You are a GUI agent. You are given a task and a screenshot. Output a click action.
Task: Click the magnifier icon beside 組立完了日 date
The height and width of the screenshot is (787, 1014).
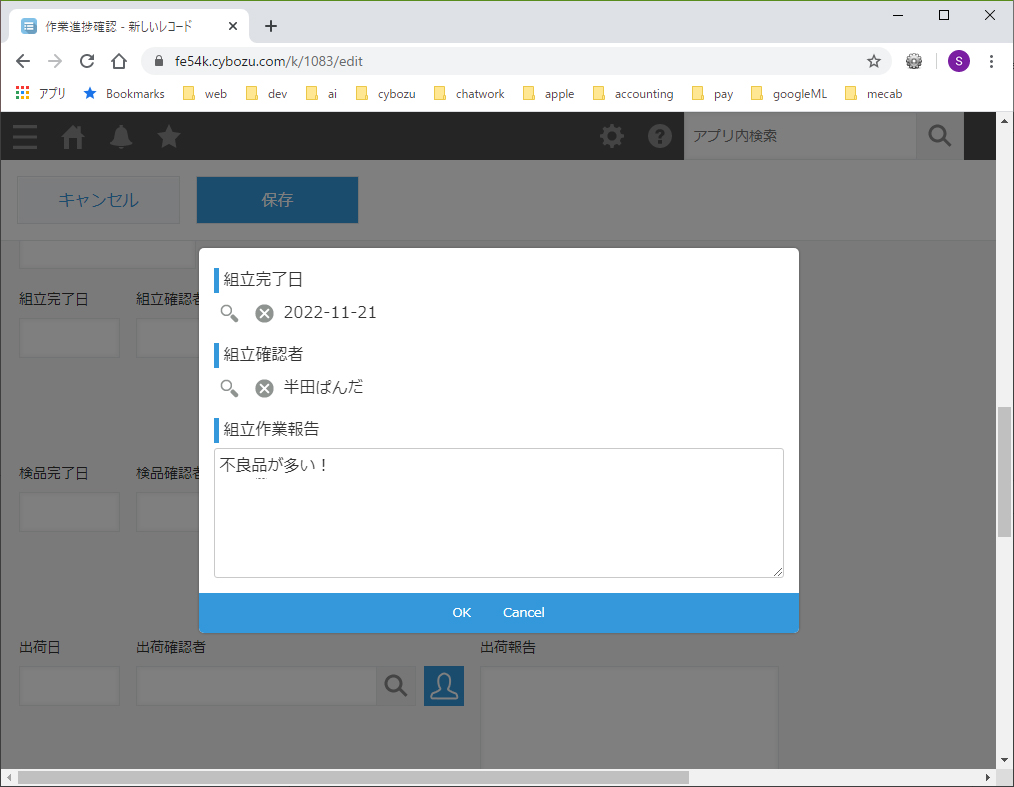230,313
